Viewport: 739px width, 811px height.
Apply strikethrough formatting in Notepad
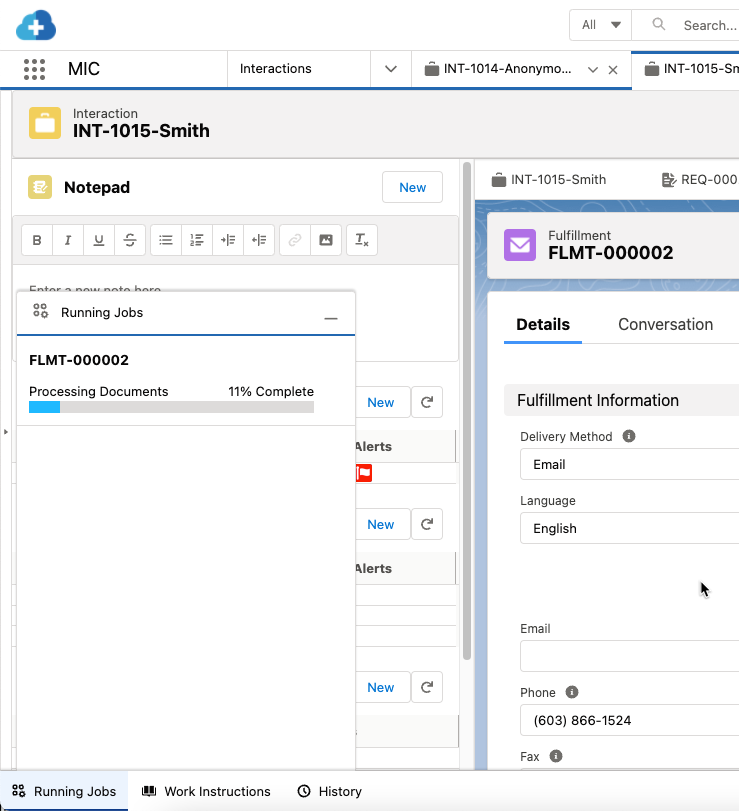(x=129, y=240)
